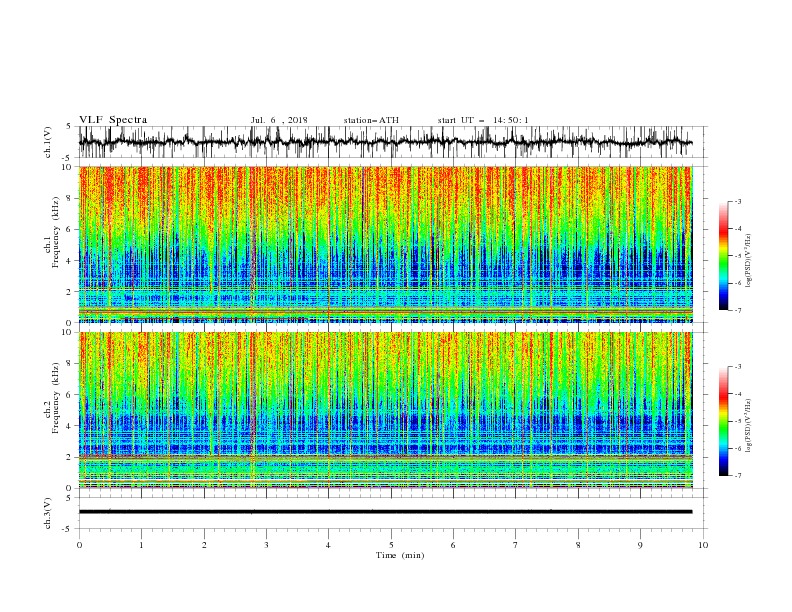Click time axis tick label "8" at bottom

(x=578, y=545)
